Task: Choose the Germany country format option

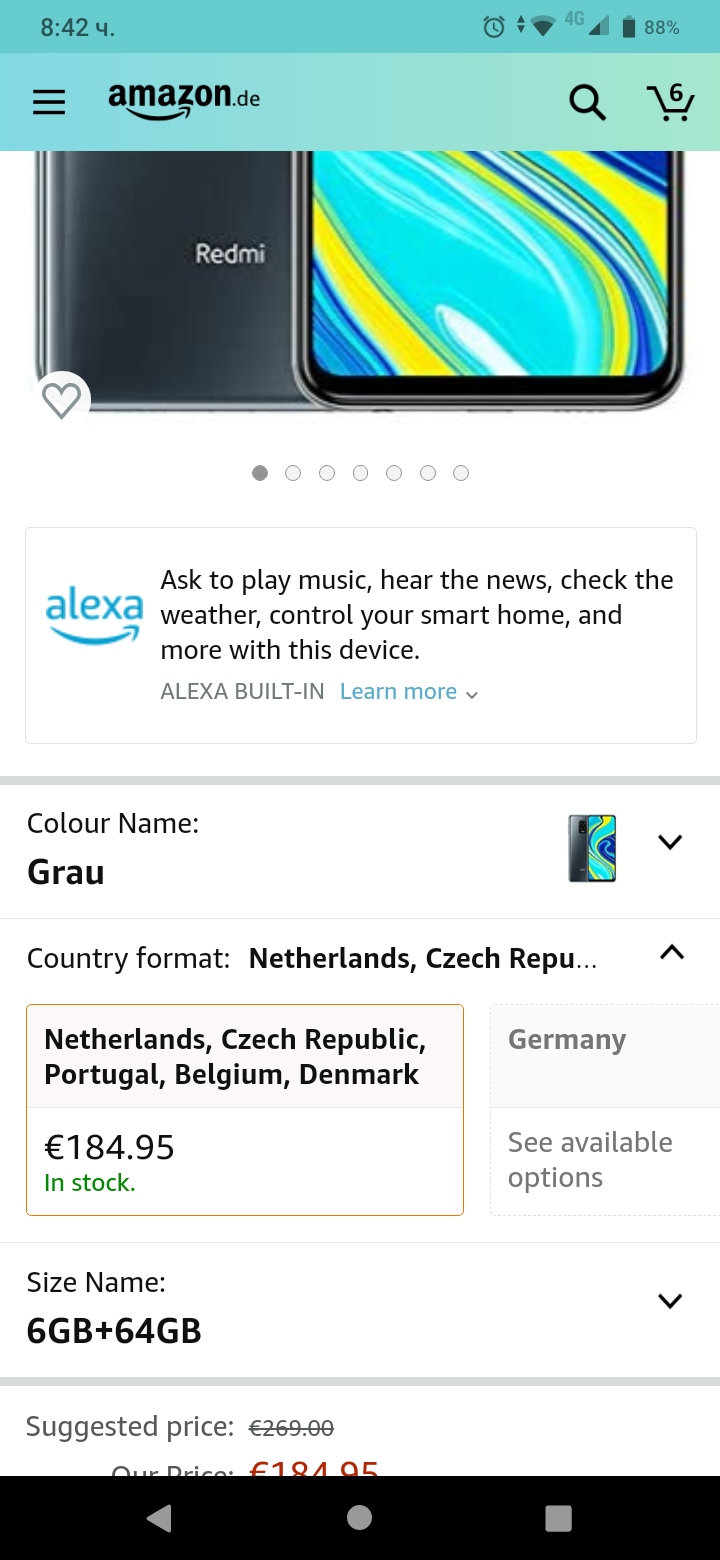Action: point(604,1109)
